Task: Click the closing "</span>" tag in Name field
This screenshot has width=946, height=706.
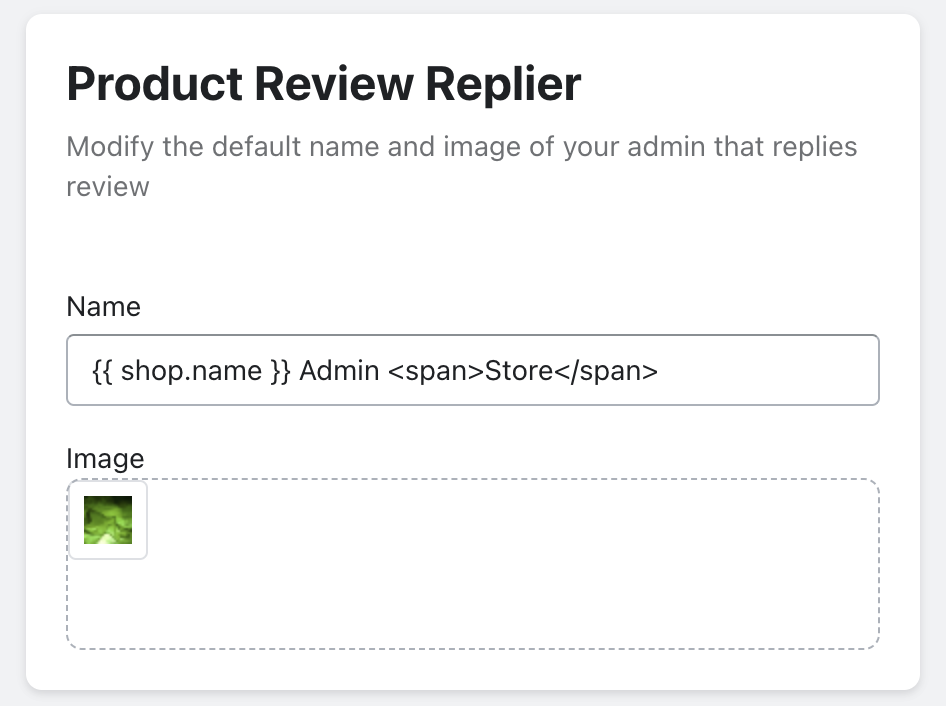Action: 606,371
